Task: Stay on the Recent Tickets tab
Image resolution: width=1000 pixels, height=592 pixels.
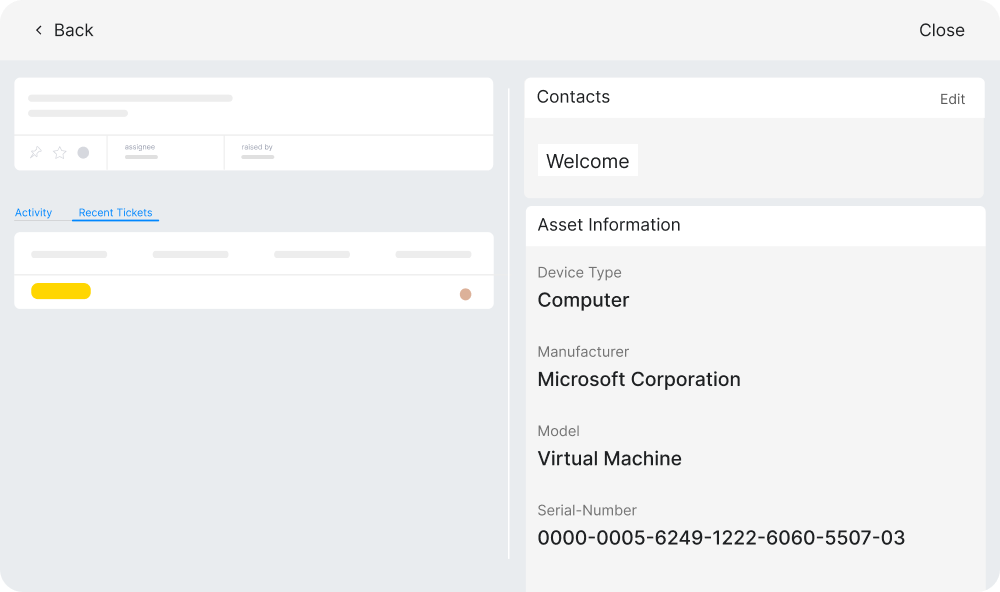Action: click(x=114, y=212)
